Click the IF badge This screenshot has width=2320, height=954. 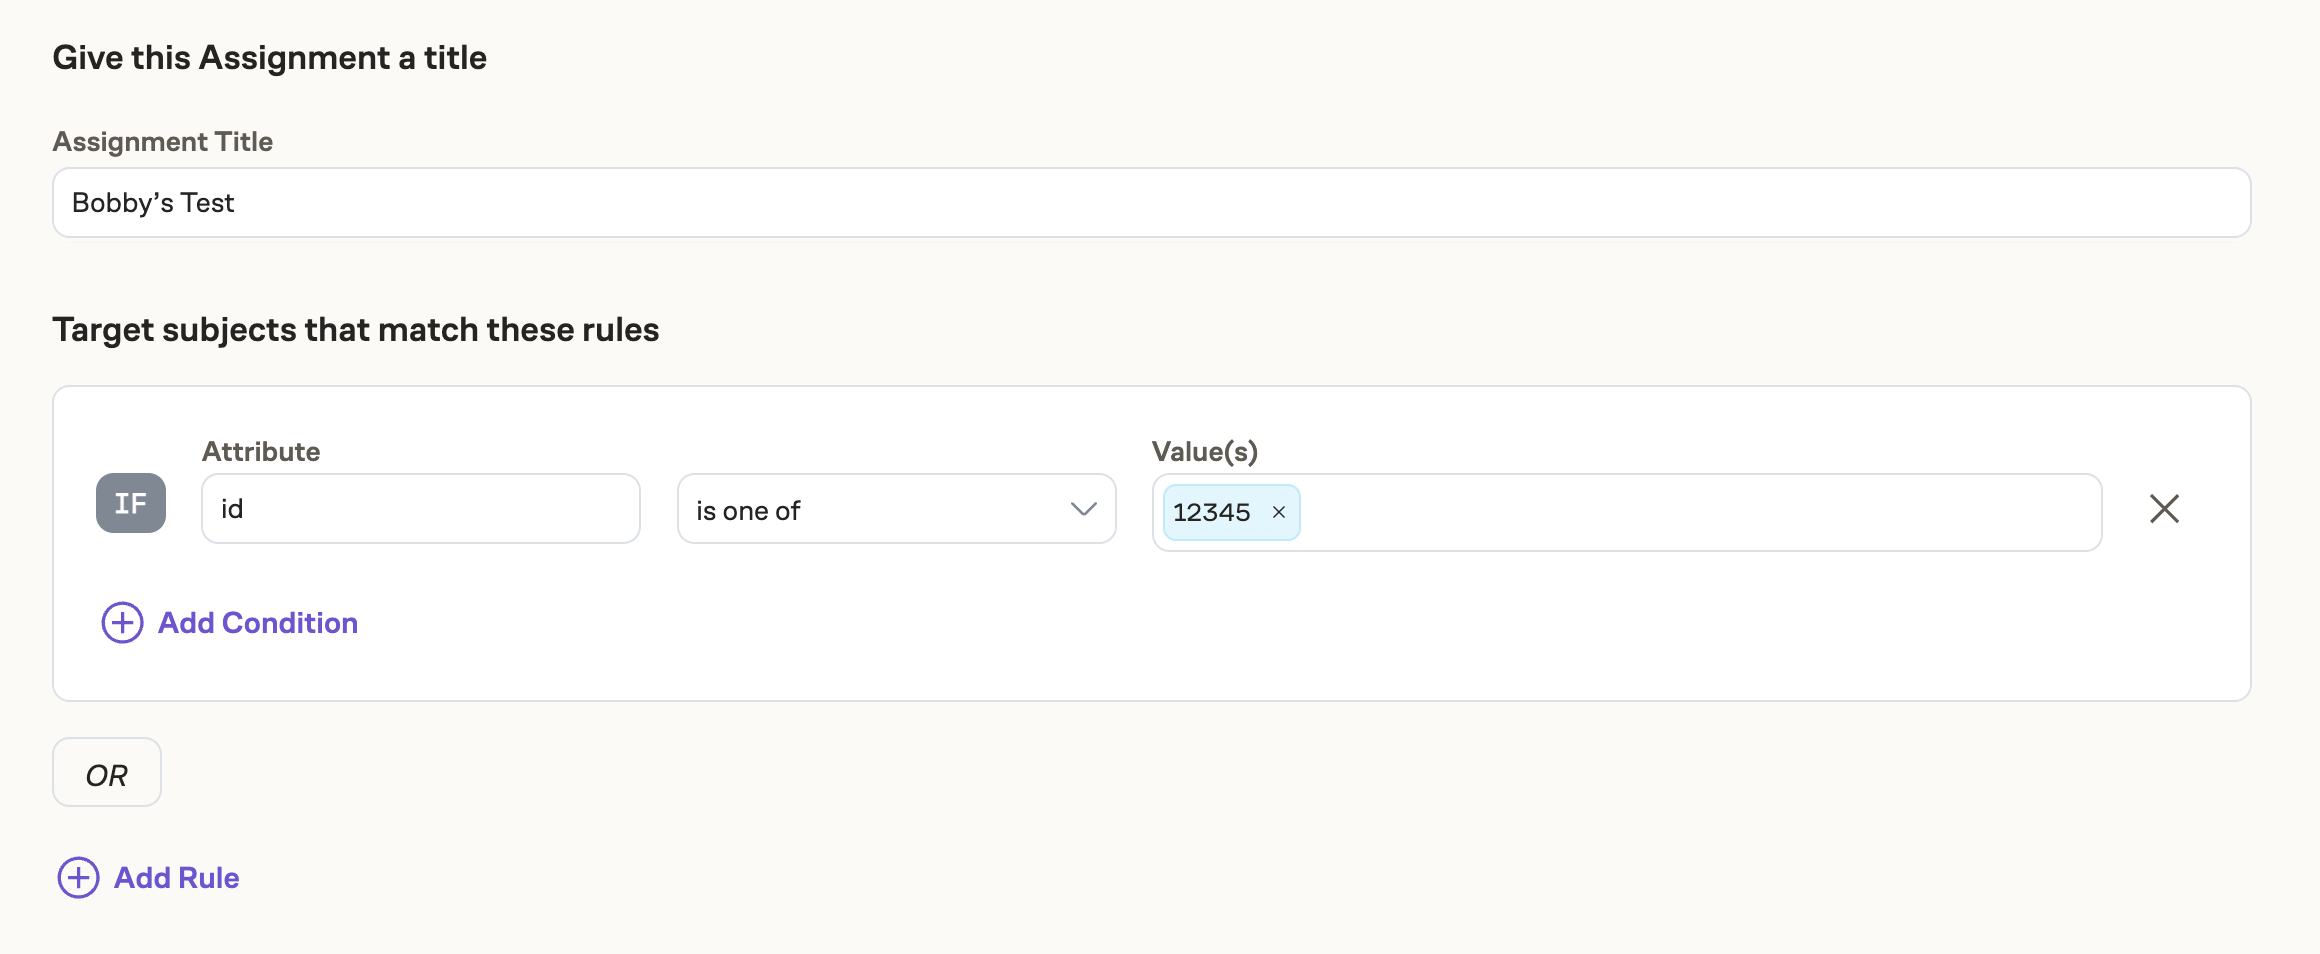click(131, 503)
